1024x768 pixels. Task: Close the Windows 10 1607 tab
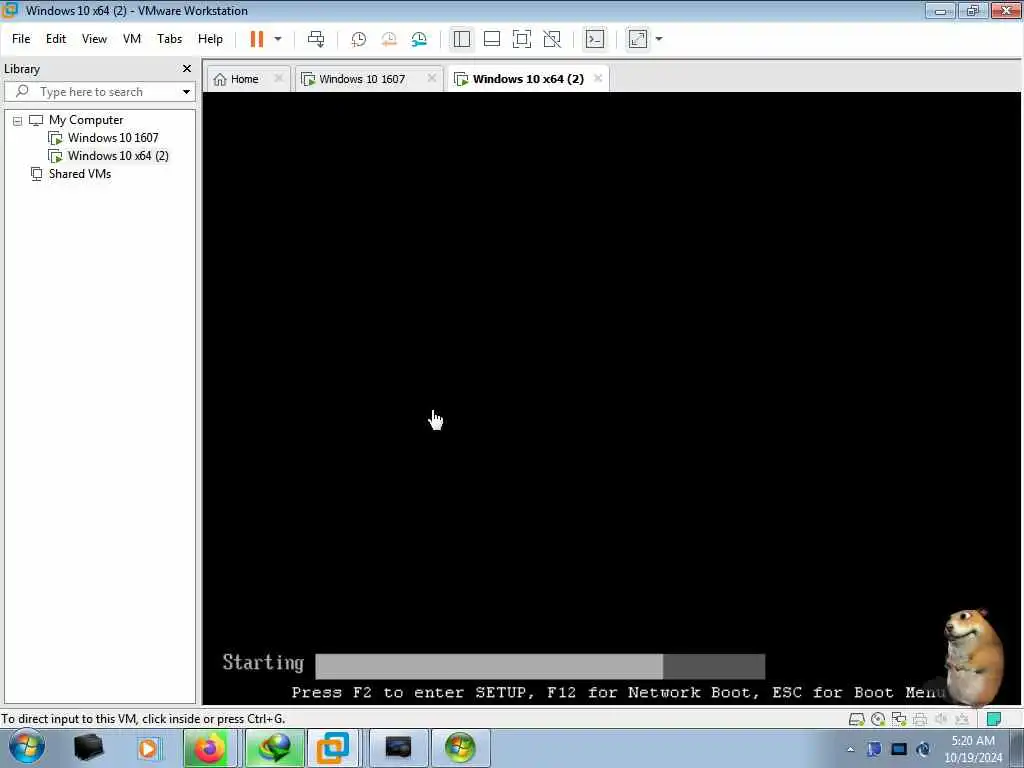click(432, 78)
